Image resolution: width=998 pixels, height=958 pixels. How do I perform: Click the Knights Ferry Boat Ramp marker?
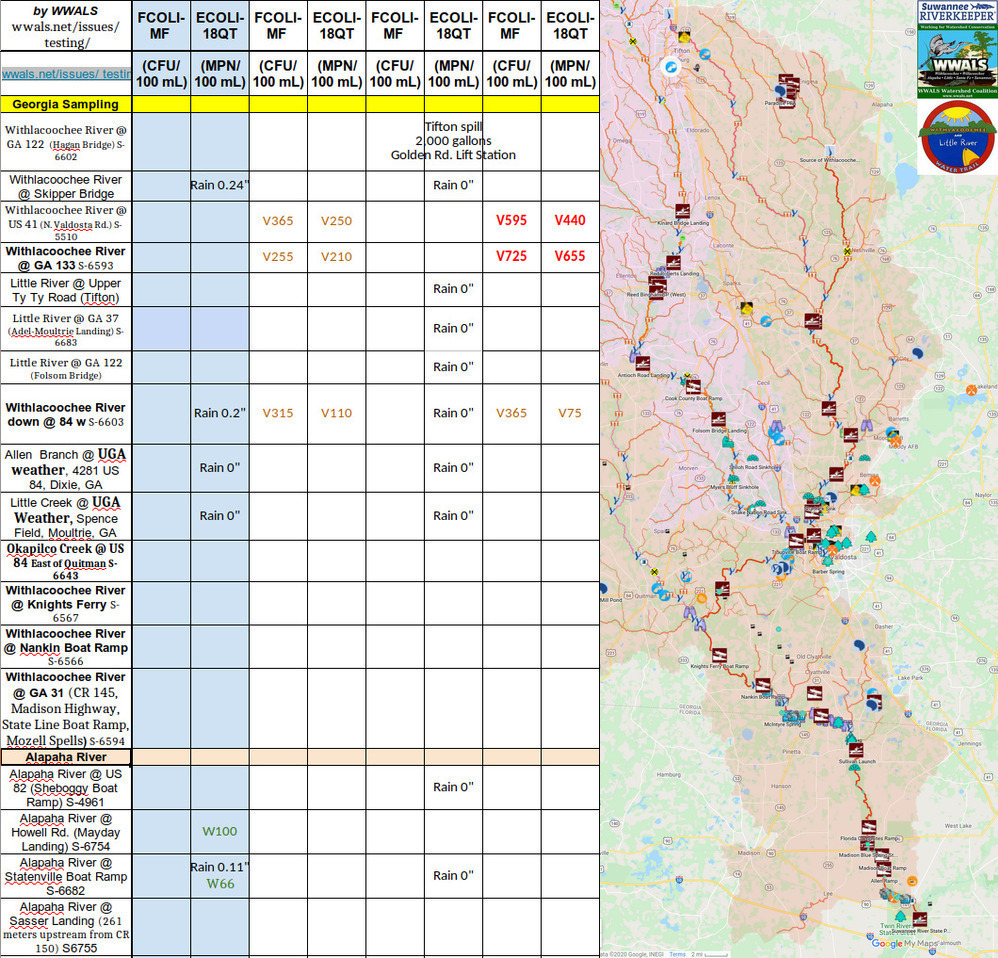[x=719, y=656]
